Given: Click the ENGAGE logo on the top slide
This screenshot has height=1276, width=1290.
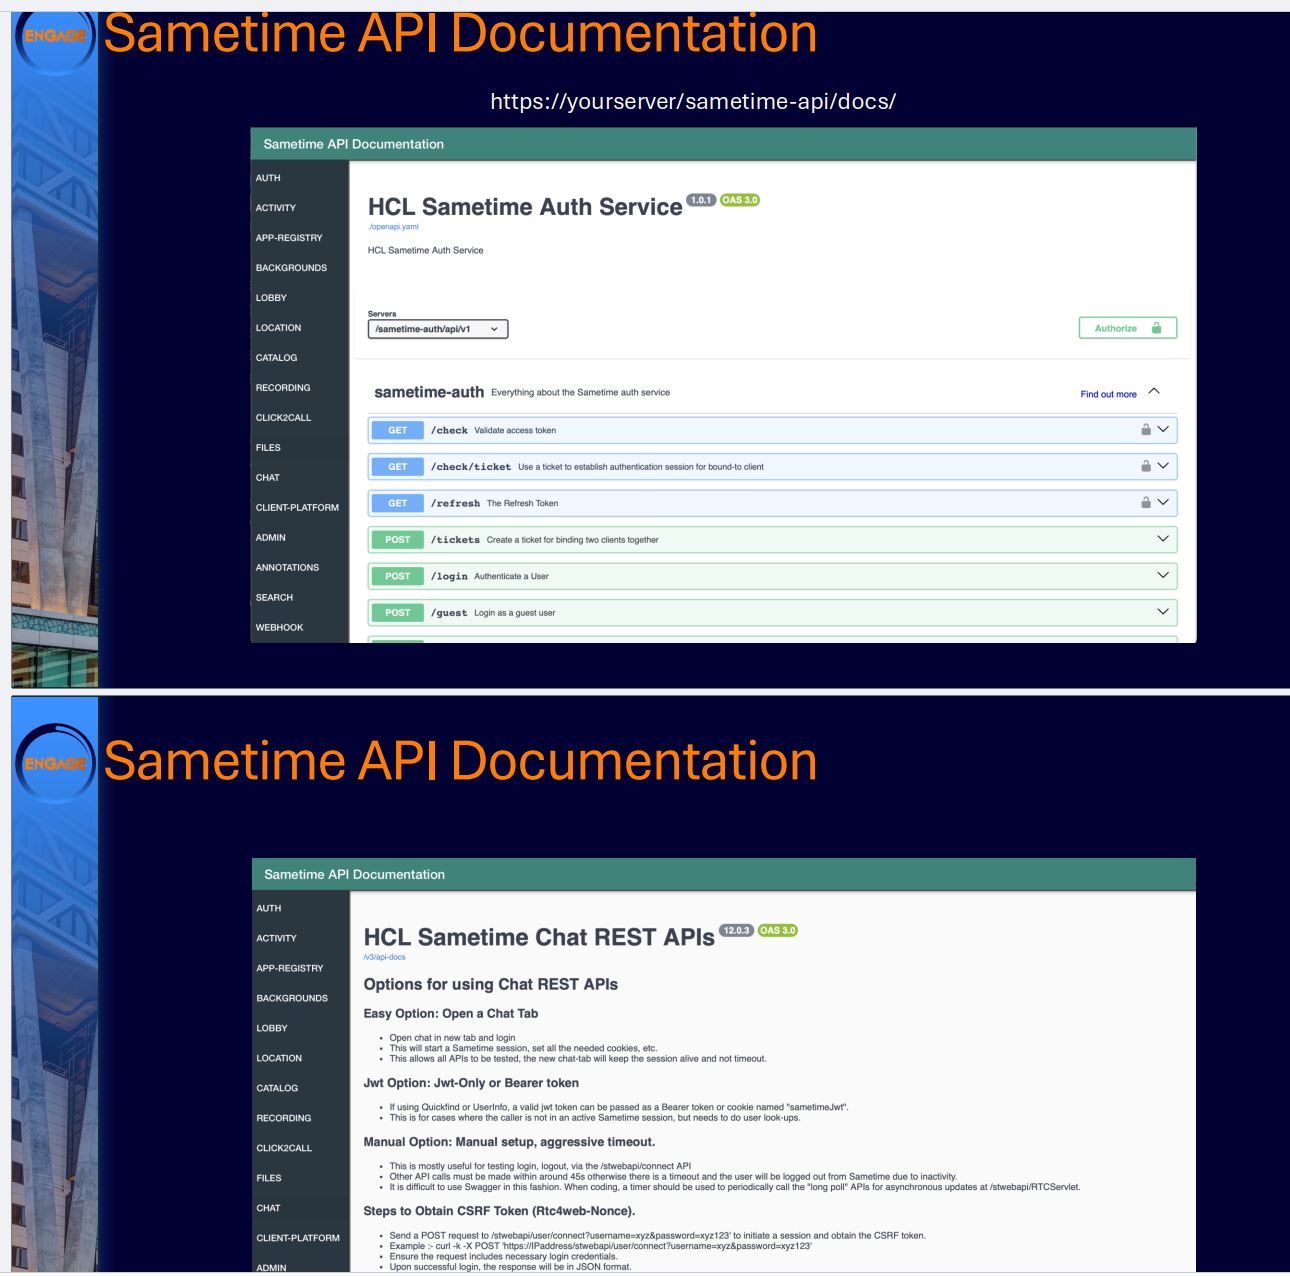Looking at the screenshot, I should pos(56,38).
